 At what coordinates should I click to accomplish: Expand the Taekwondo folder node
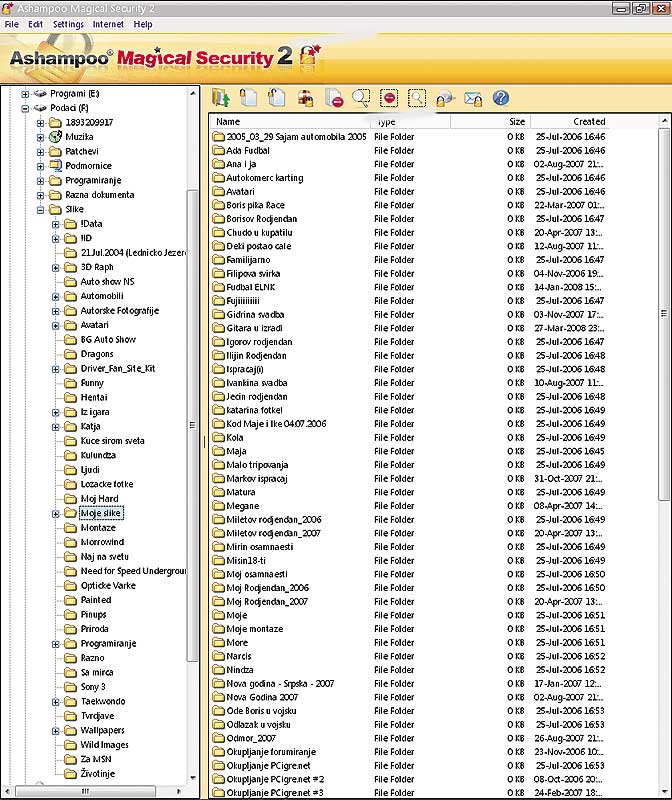pyautogui.click(x=56, y=702)
